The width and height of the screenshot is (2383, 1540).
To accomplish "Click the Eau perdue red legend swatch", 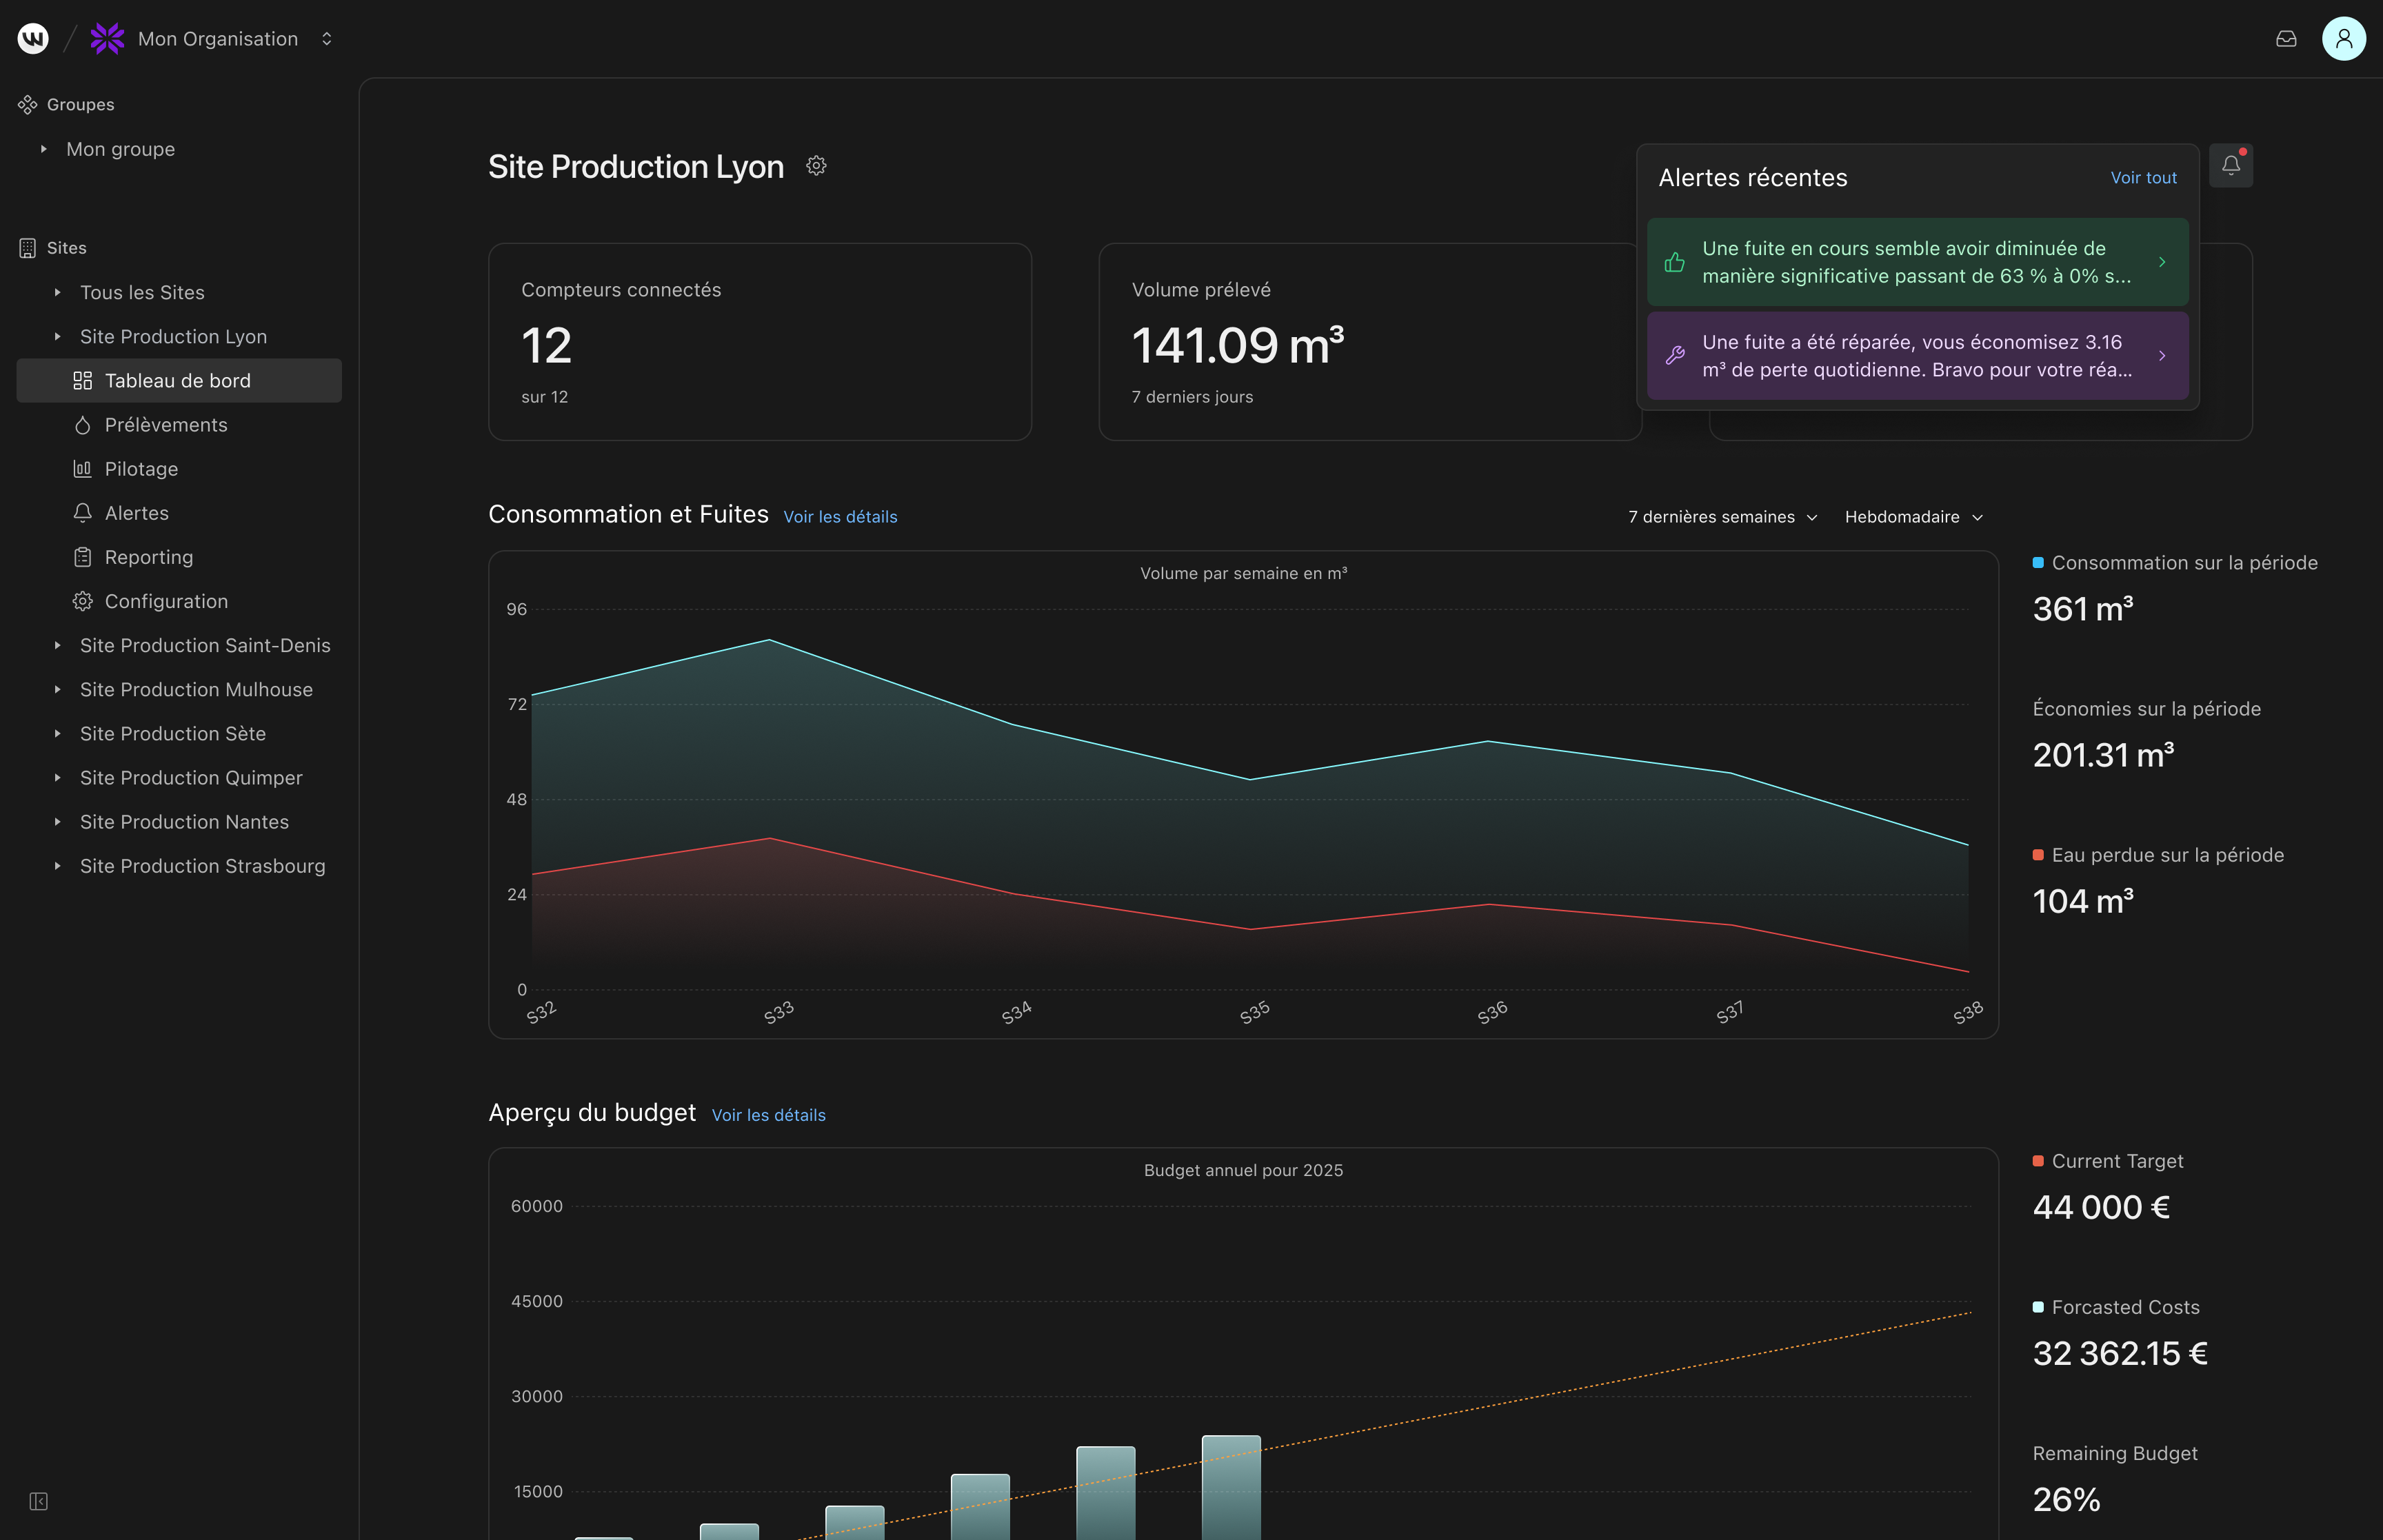I will tap(2038, 855).
